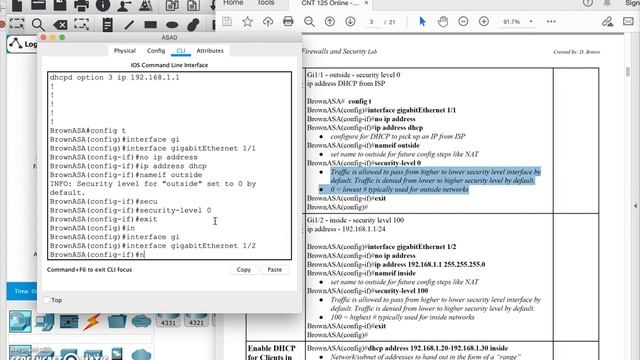
Task: Click the open file icon in Packet Tracer
Action: (38, 5)
